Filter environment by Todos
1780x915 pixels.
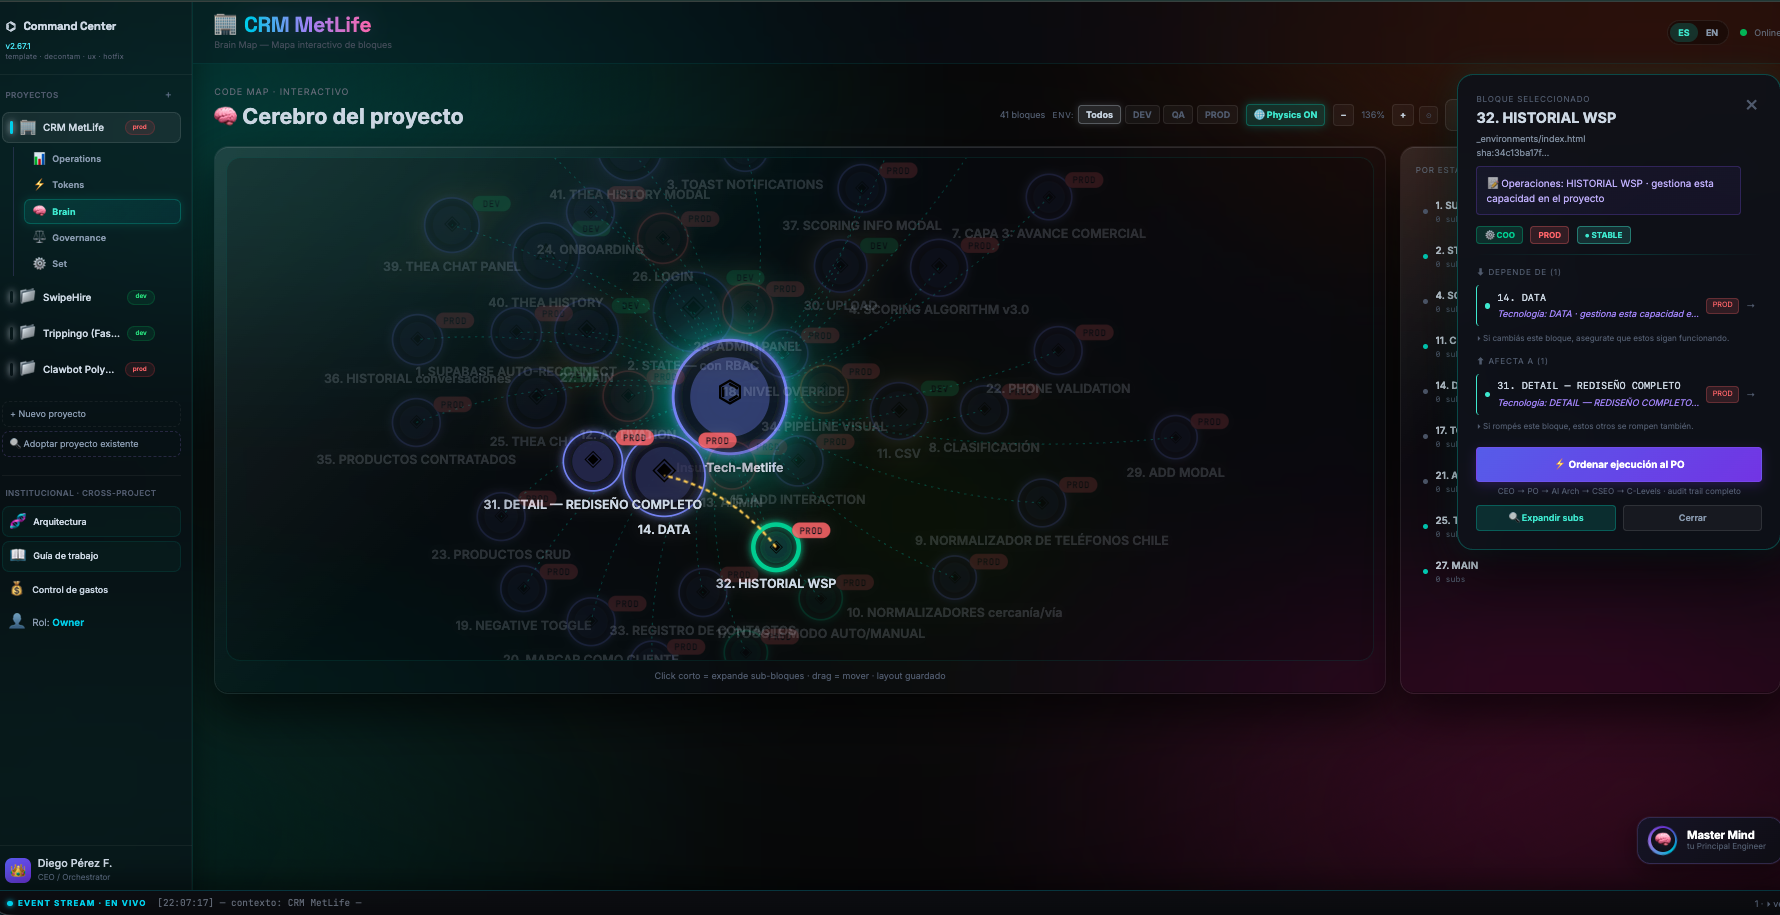pos(1099,115)
